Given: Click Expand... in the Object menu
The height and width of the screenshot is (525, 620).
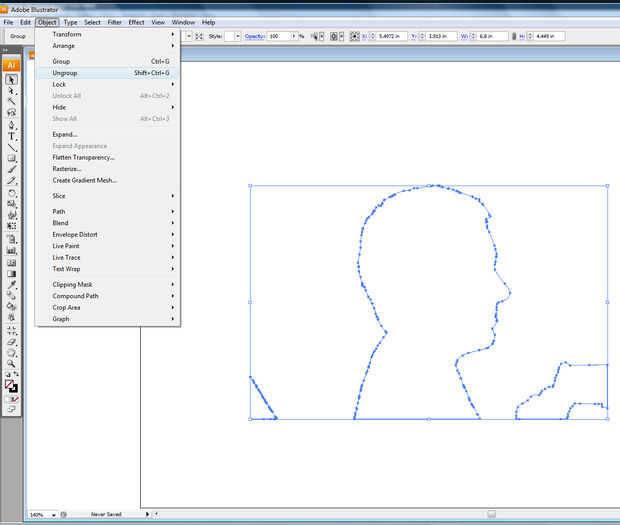Looking at the screenshot, I should click(x=65, y=134).
